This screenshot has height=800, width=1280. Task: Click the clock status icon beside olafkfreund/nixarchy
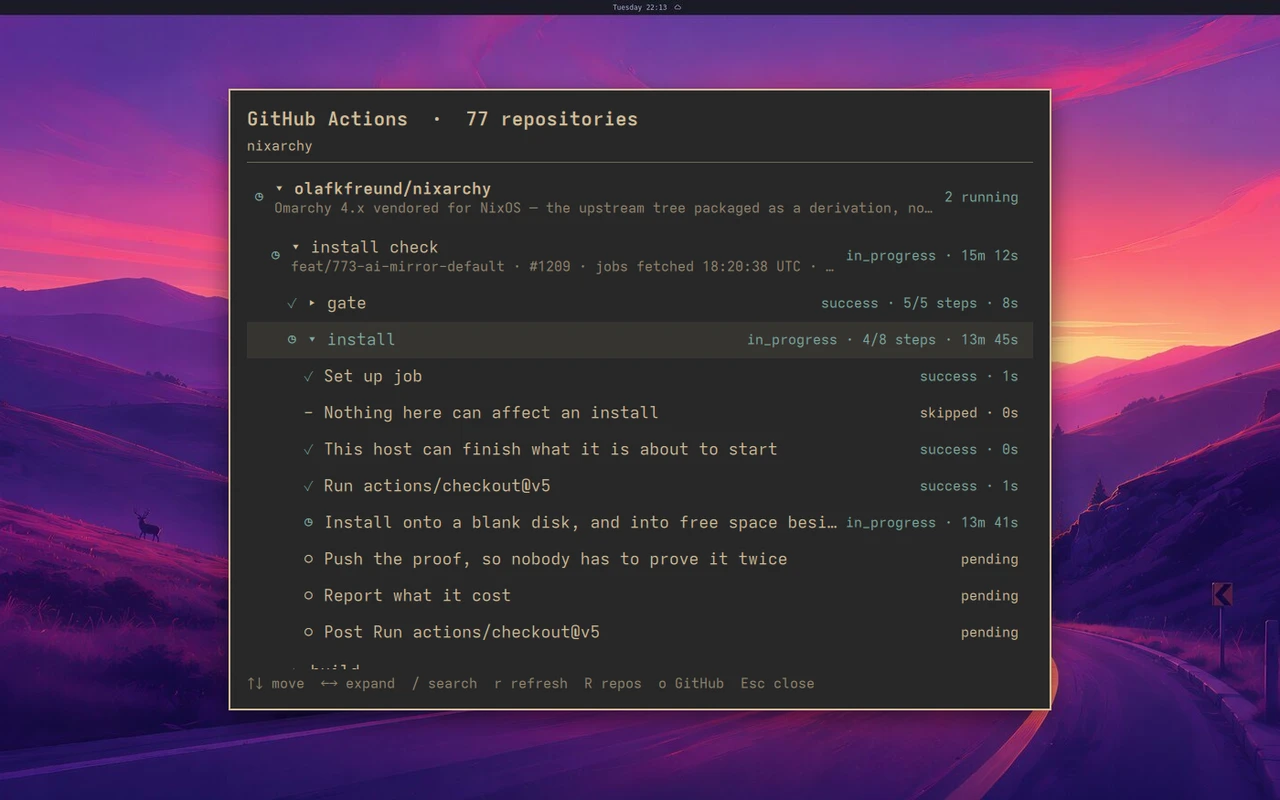tap(259, 197)
